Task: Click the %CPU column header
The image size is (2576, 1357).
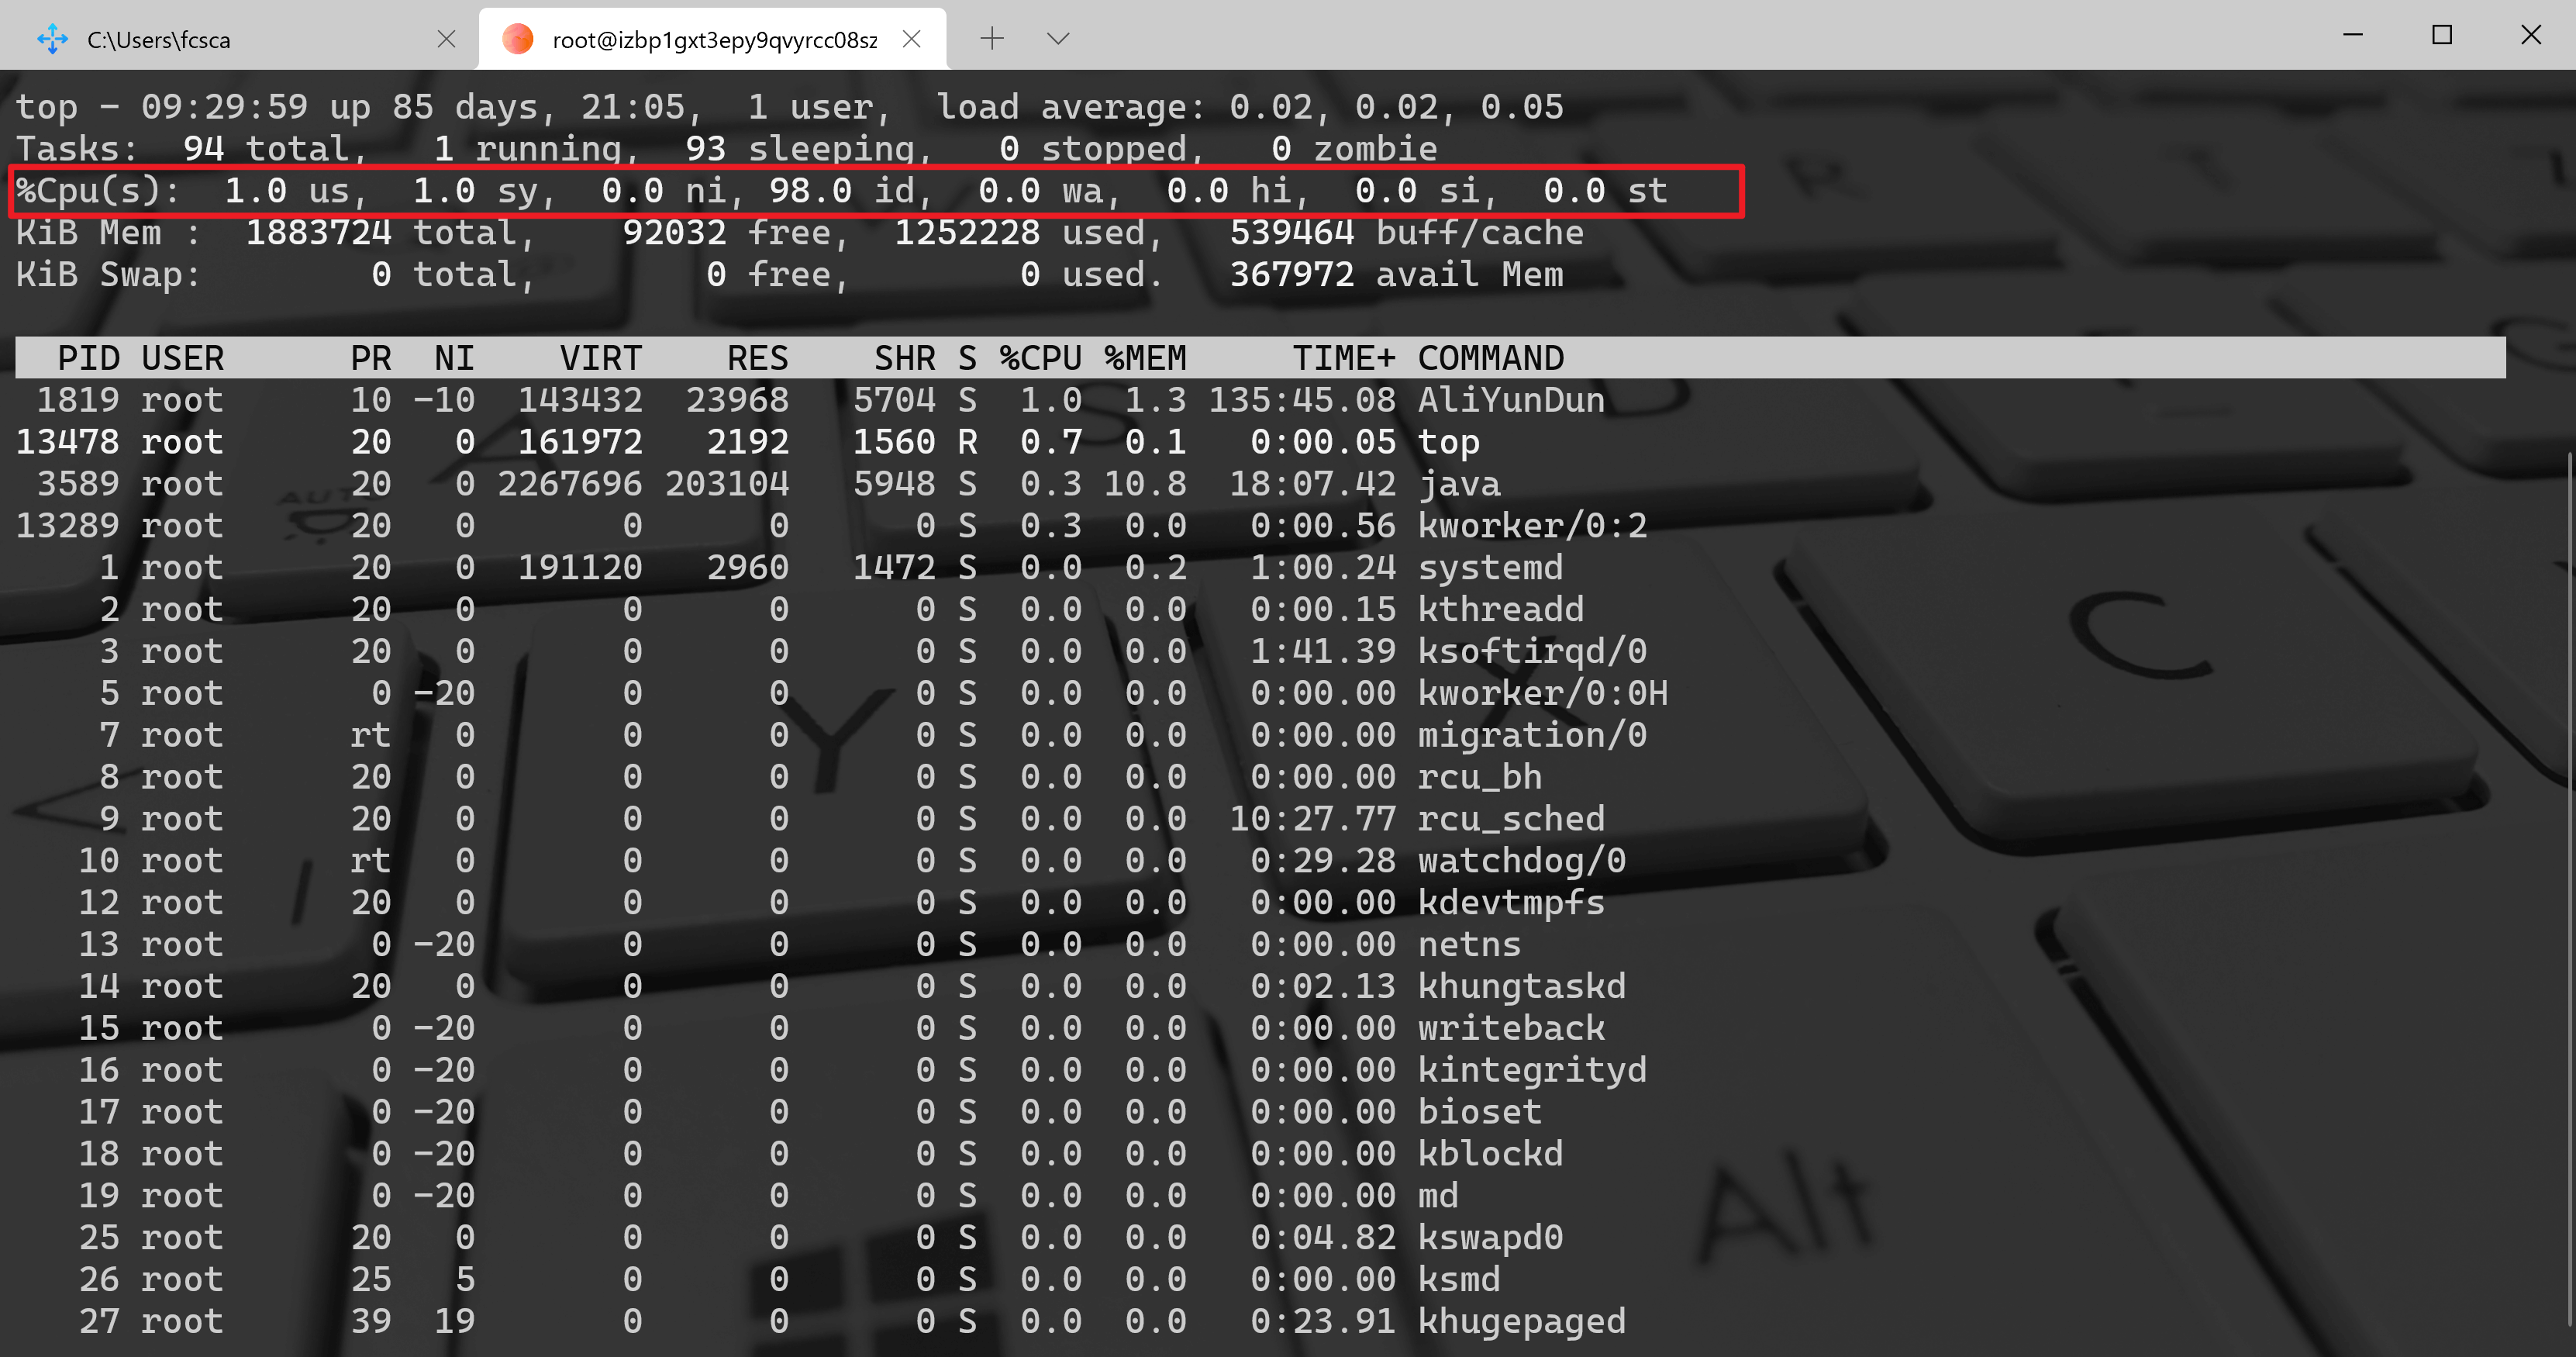Action: click(1040, 358)
